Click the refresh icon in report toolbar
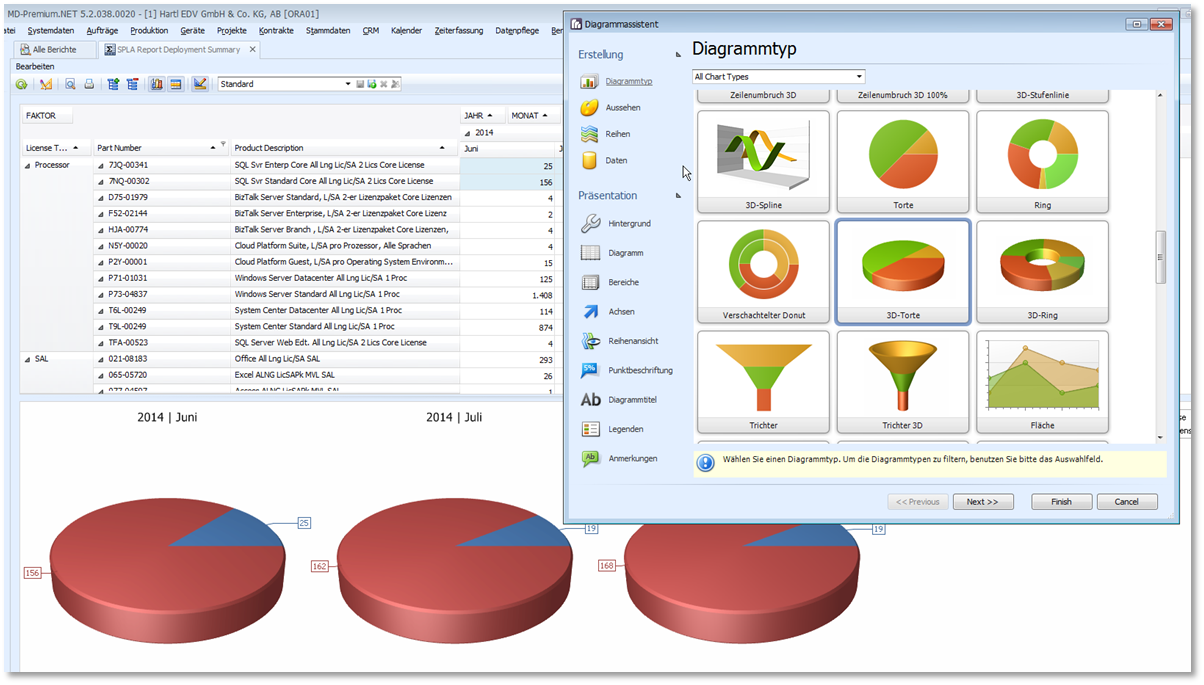Screen dimensions: 1204x685 click(21, 84)
